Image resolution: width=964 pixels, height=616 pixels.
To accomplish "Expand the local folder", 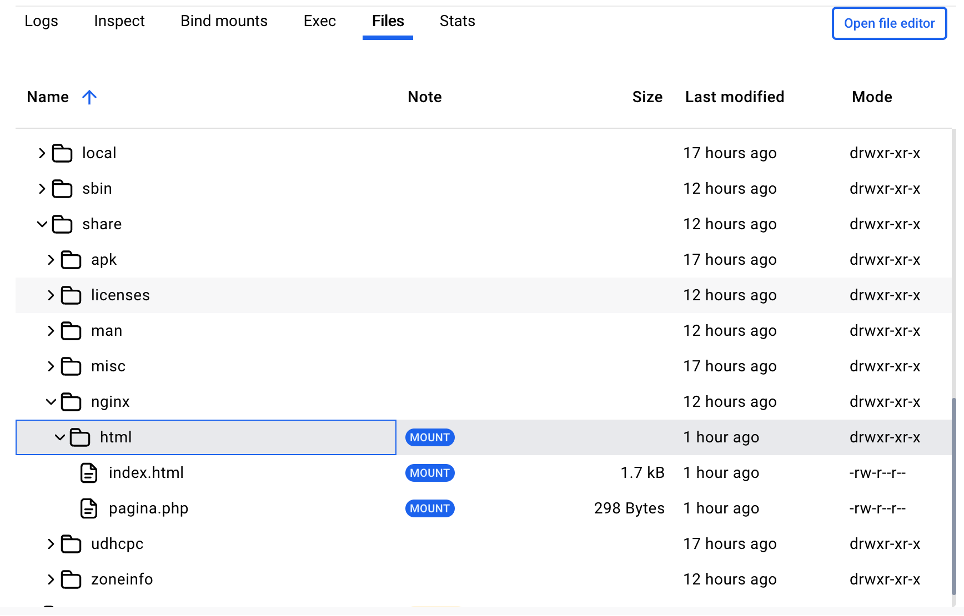I will coord(41,153).
